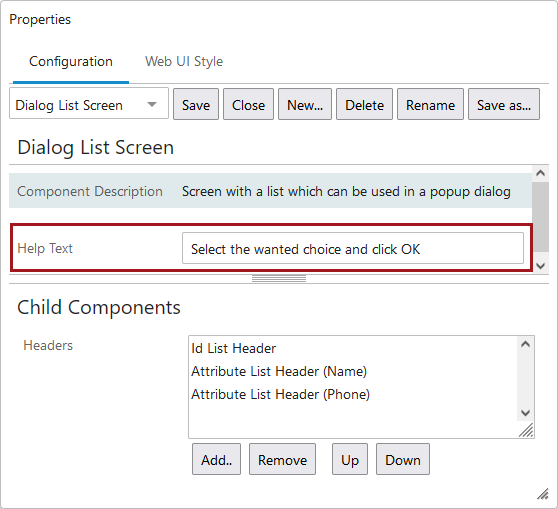Image resolution: width=558 pixels, height=509 pixels.
Task: Click scroll down arrow in properties pane
Action: coord(540,266)
